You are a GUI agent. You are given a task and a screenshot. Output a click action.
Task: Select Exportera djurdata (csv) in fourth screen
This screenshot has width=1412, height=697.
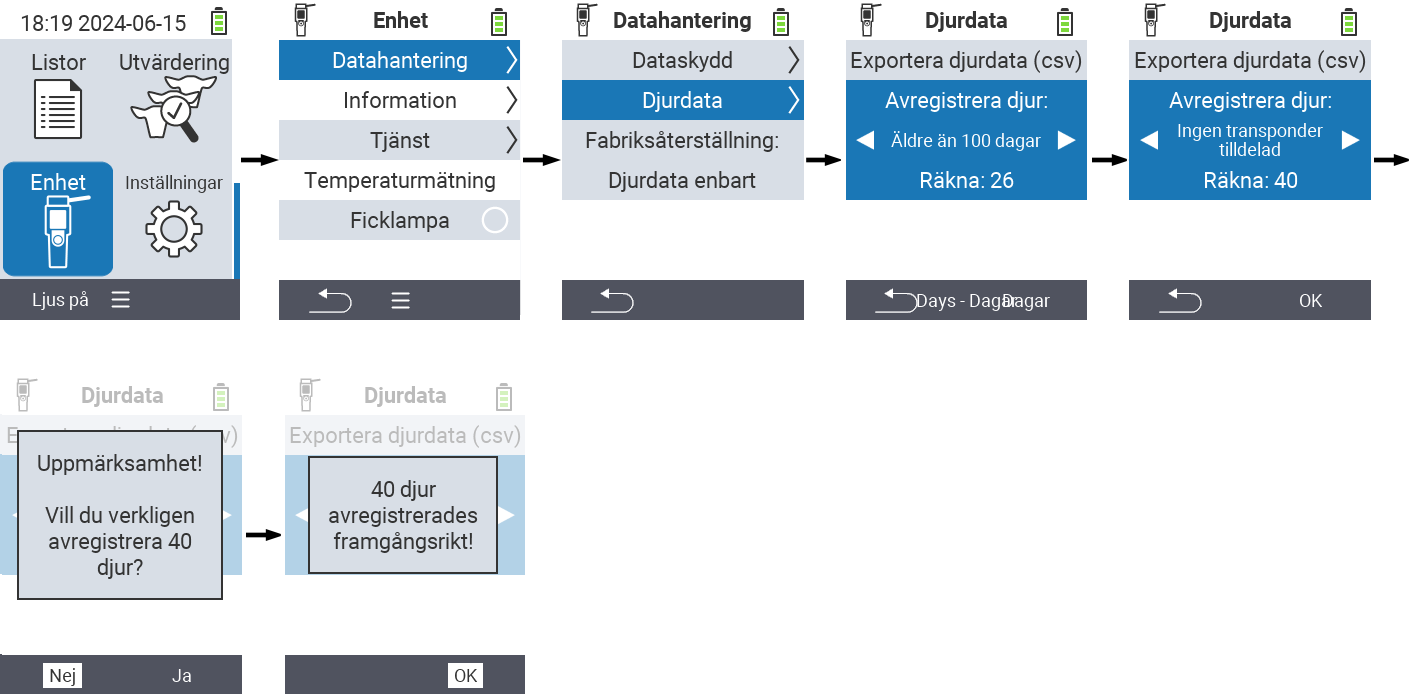point(966,60)
